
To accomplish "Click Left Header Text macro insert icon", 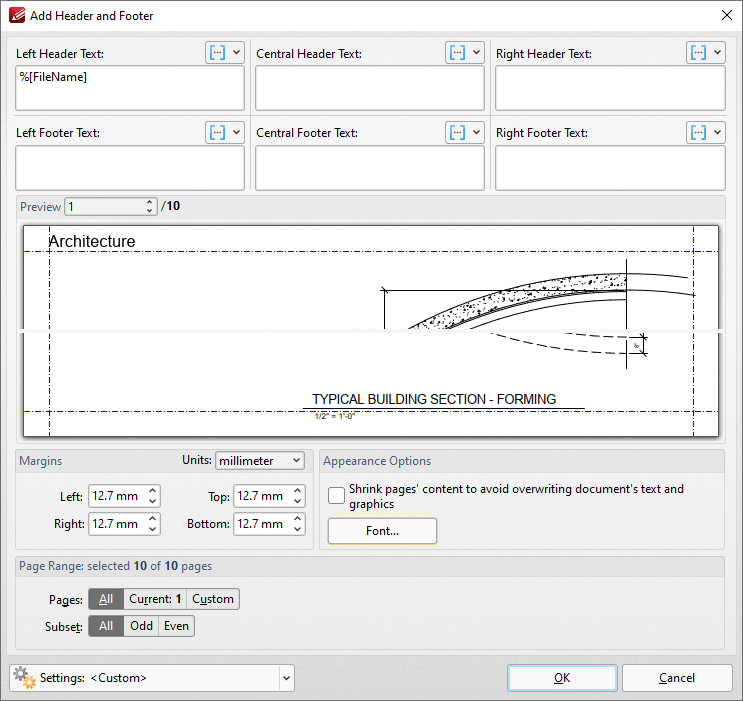I will pos(217,53).
